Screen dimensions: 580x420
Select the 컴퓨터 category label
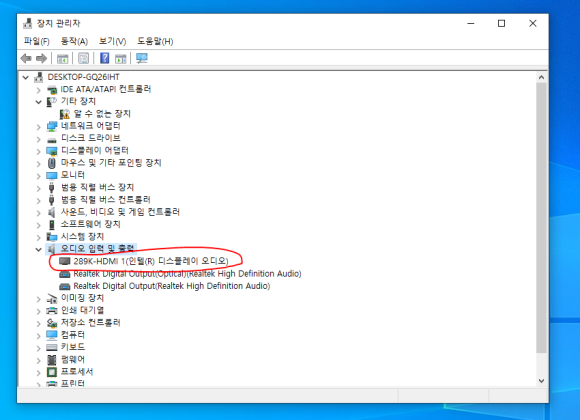[73, 335]
